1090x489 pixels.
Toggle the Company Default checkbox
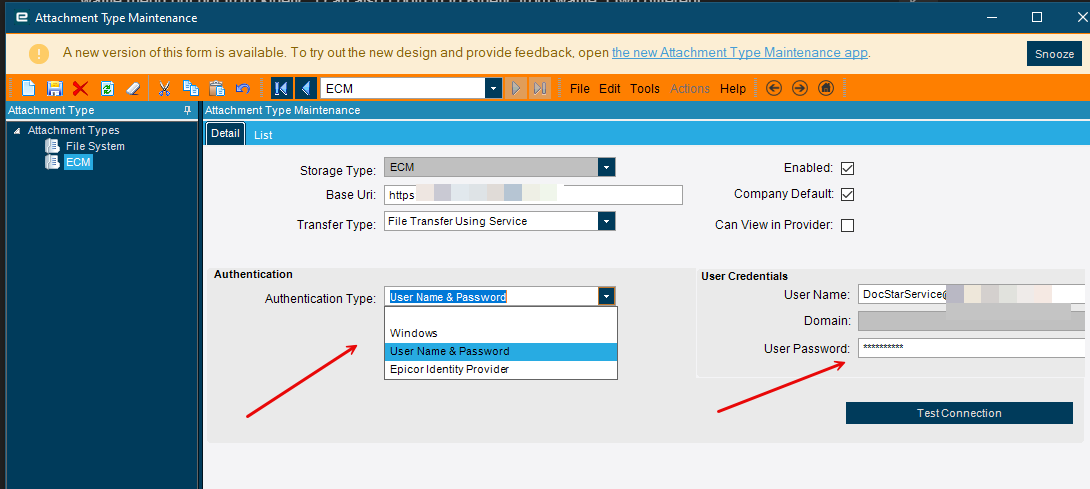847,195
